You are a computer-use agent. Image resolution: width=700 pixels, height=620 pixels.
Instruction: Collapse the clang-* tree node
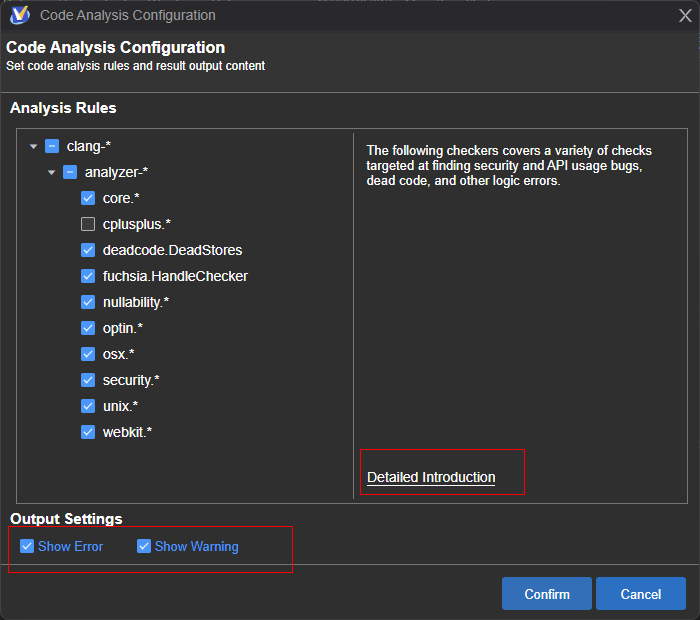click(x=34, y=147)
